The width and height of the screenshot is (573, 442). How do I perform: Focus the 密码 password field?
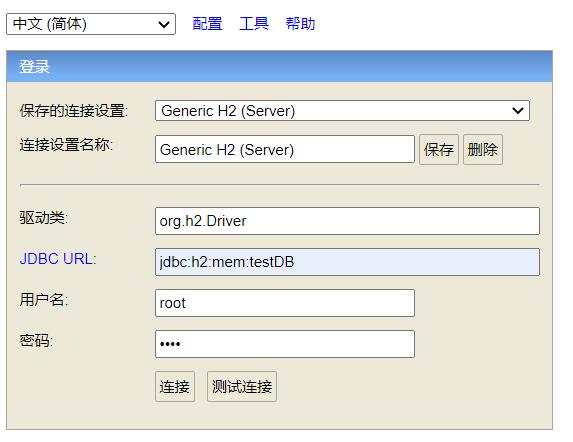pos(285,344)
